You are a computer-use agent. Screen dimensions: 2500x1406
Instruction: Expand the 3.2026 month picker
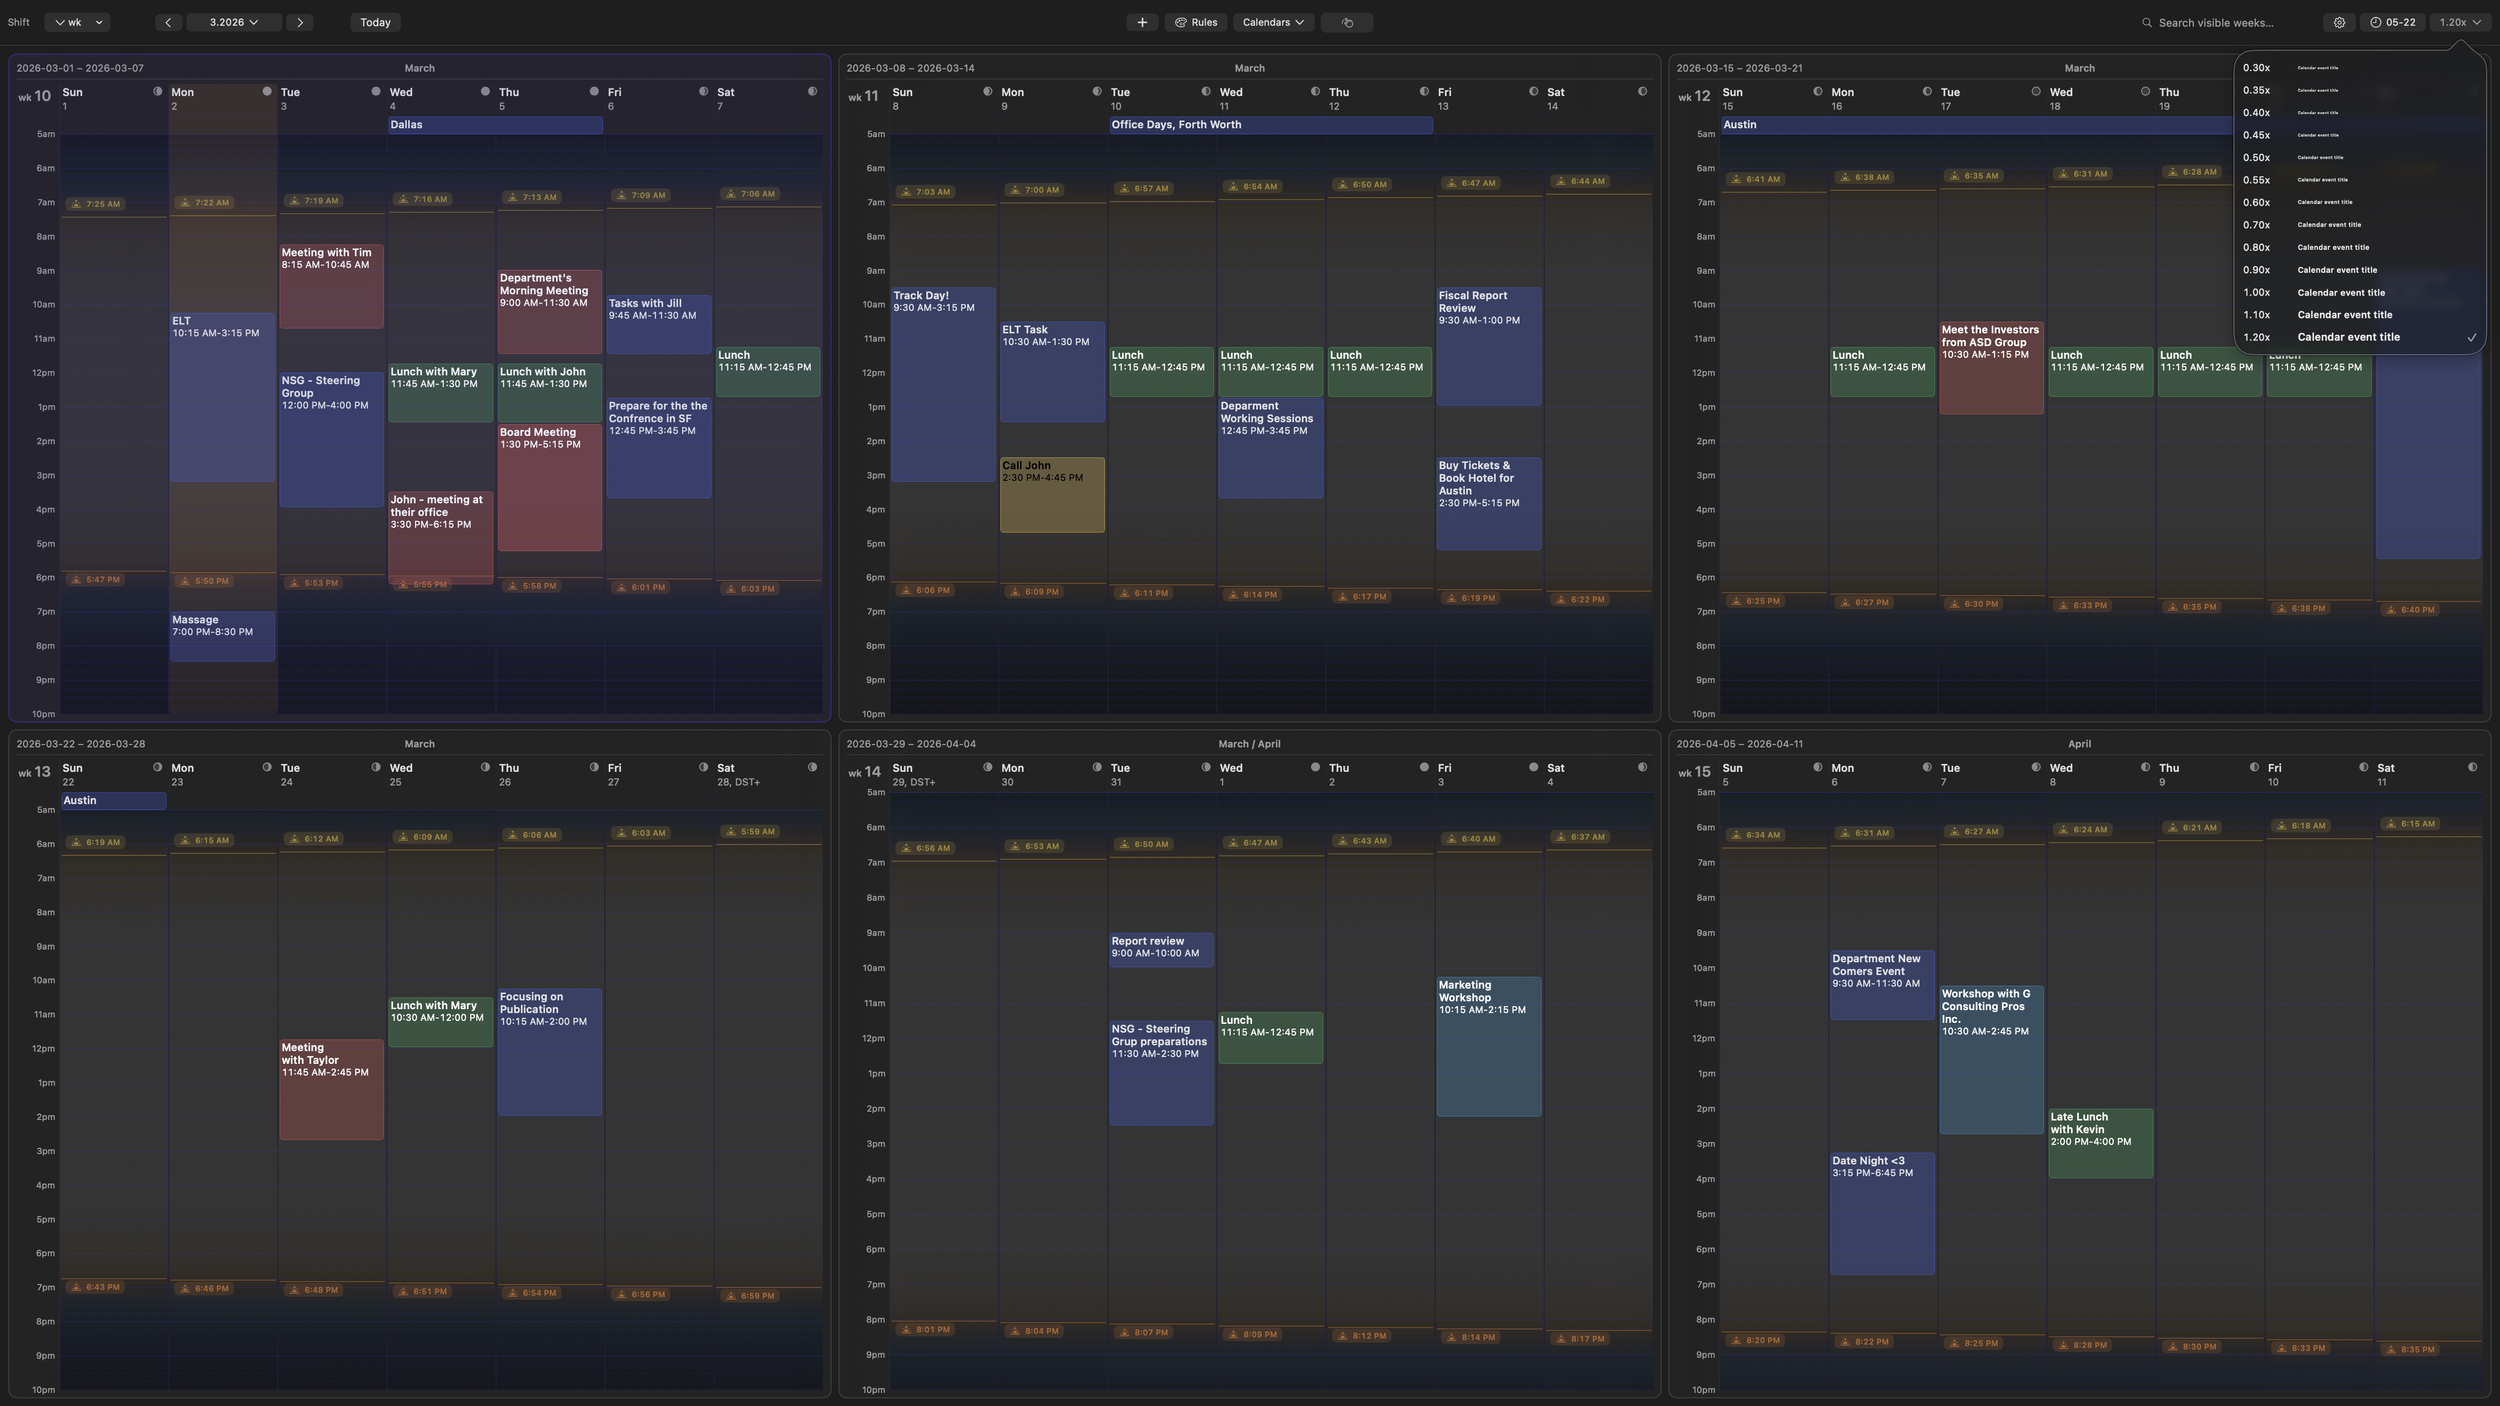[233, 22]
